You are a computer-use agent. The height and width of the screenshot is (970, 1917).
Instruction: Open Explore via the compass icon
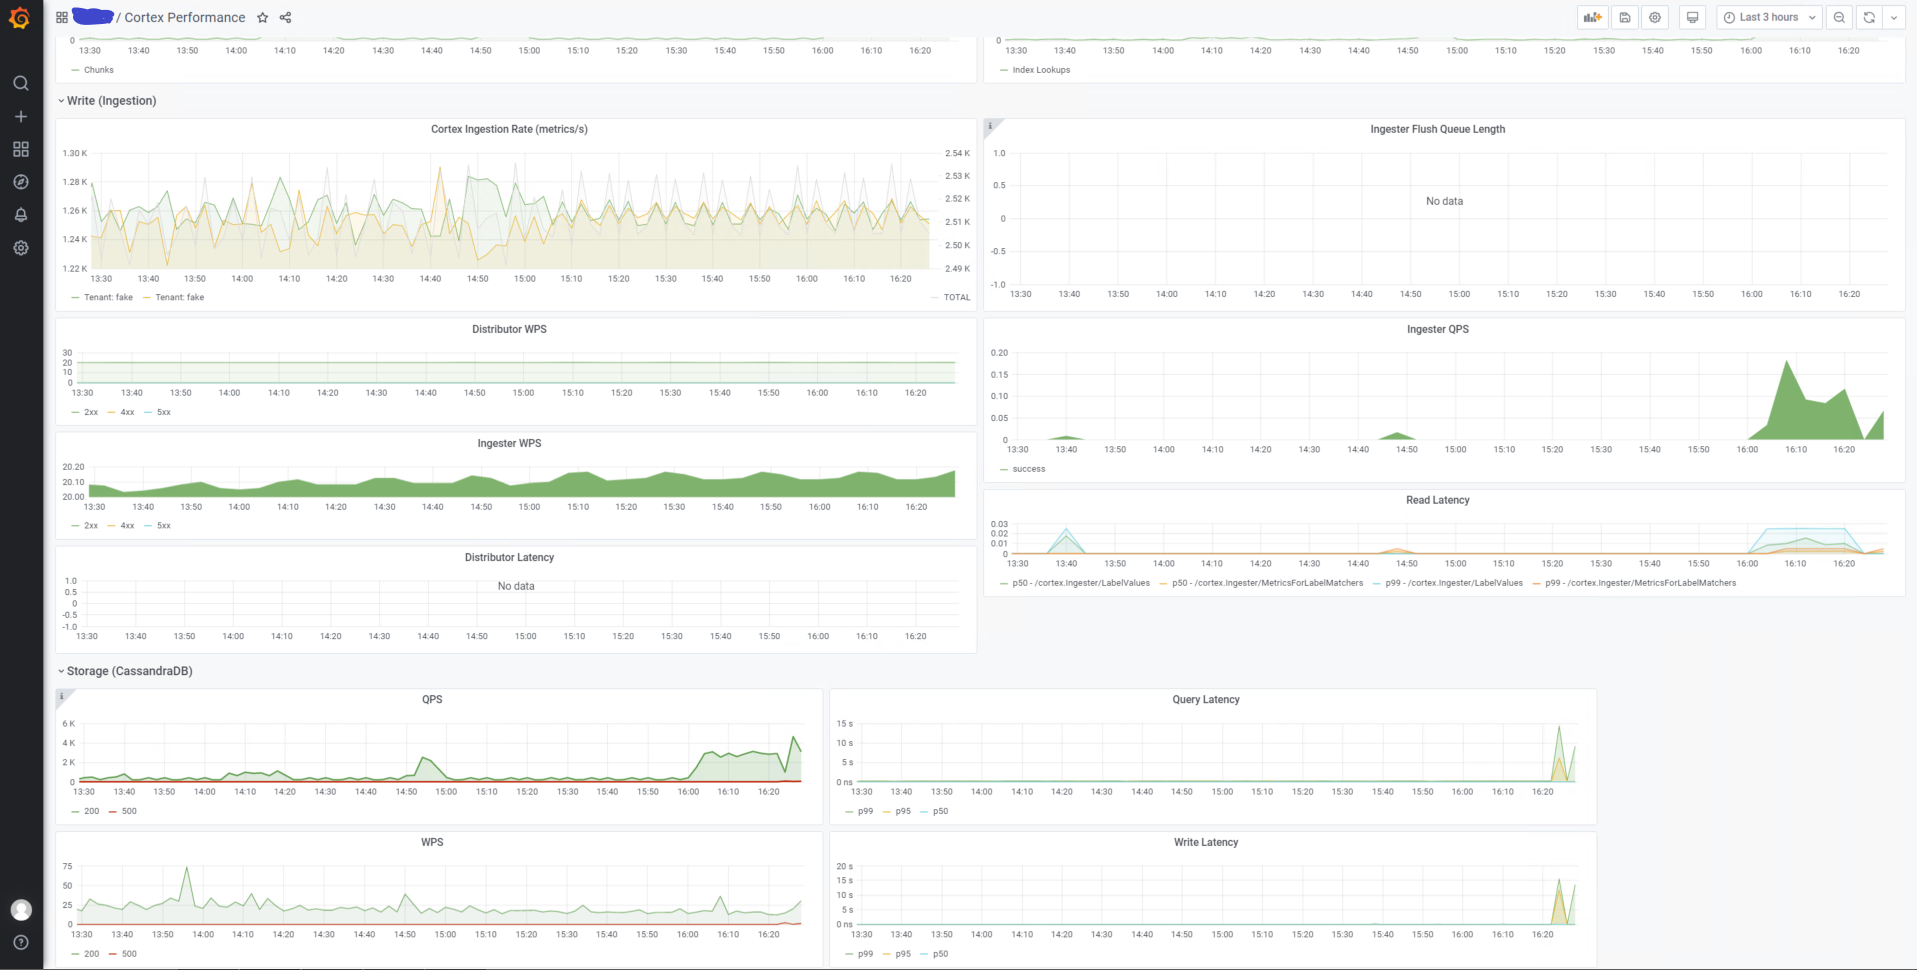20,182
